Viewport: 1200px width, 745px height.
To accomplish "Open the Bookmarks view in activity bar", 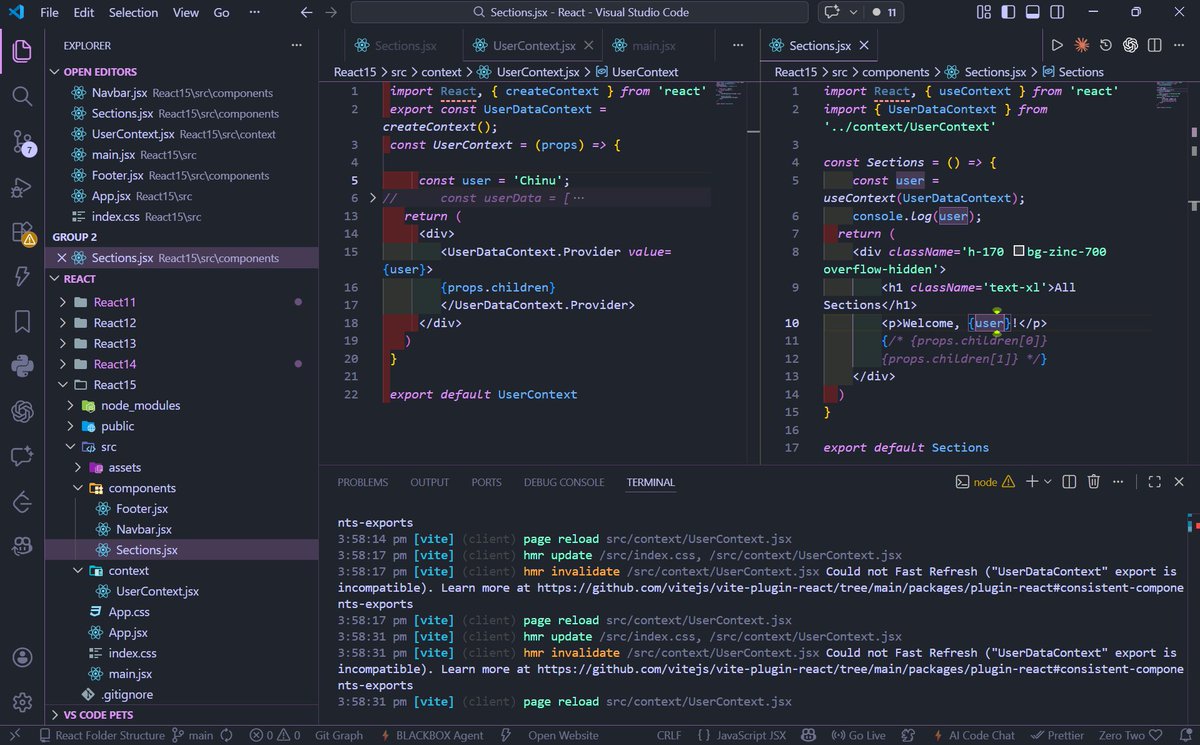I will tap(22, 321).
